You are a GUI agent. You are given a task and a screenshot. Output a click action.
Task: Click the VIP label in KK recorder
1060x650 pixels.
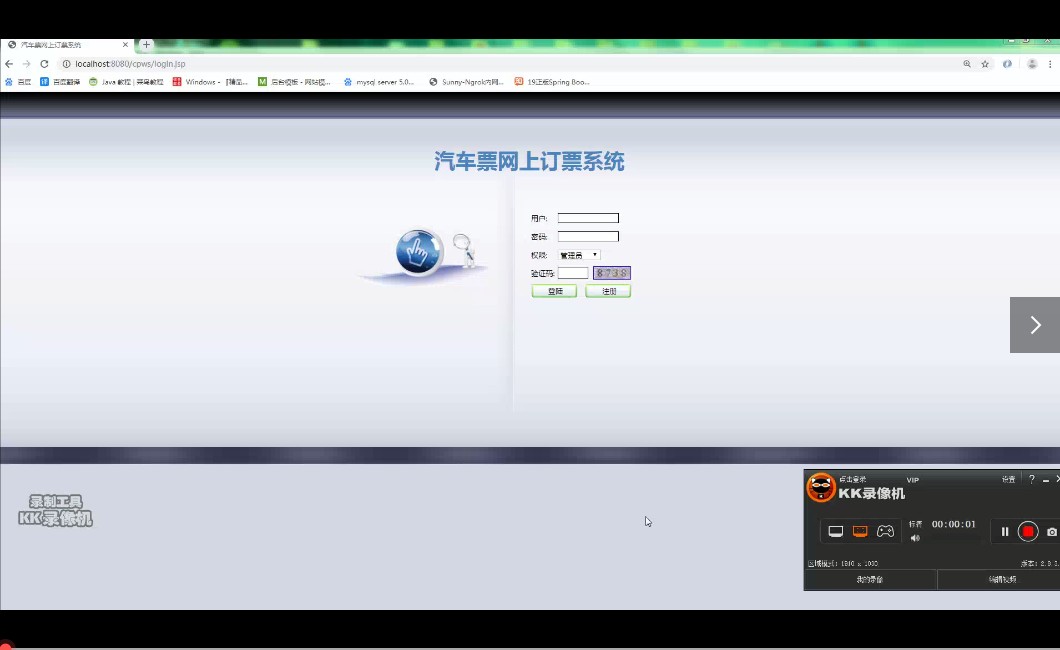click(x=913, y=480)
